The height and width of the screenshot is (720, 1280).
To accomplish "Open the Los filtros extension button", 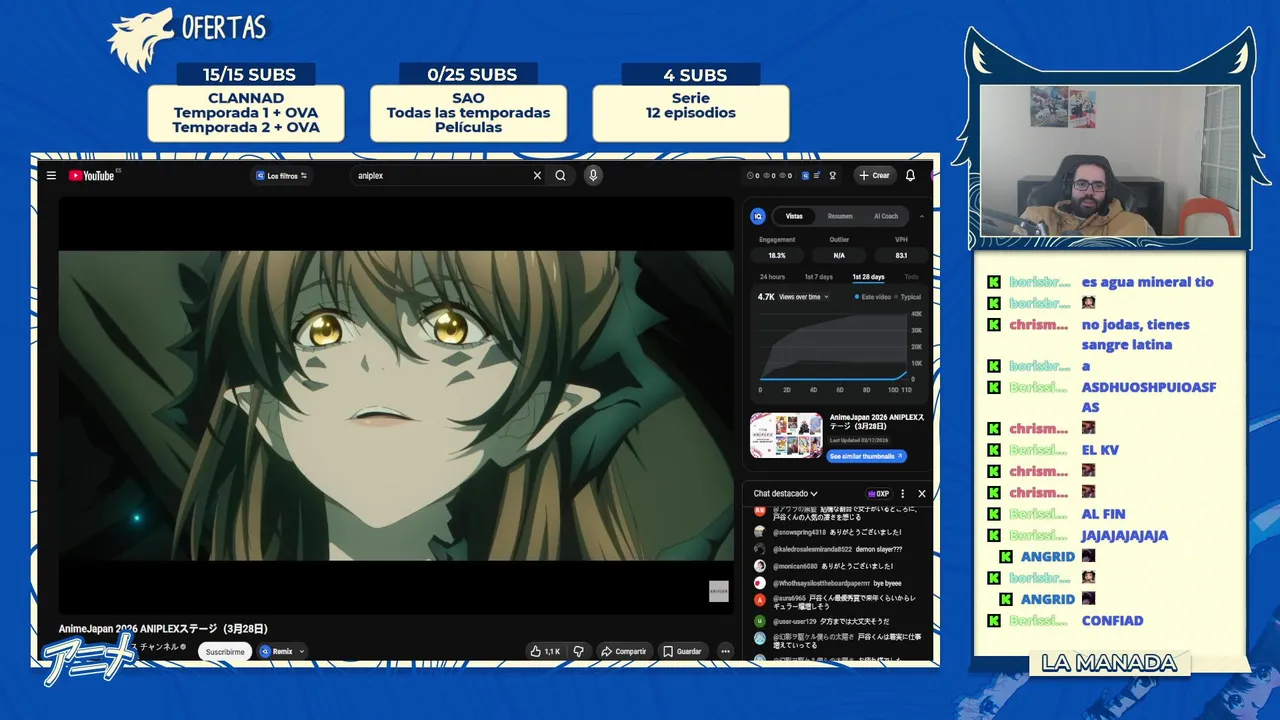I will click(x=280, y=175).
